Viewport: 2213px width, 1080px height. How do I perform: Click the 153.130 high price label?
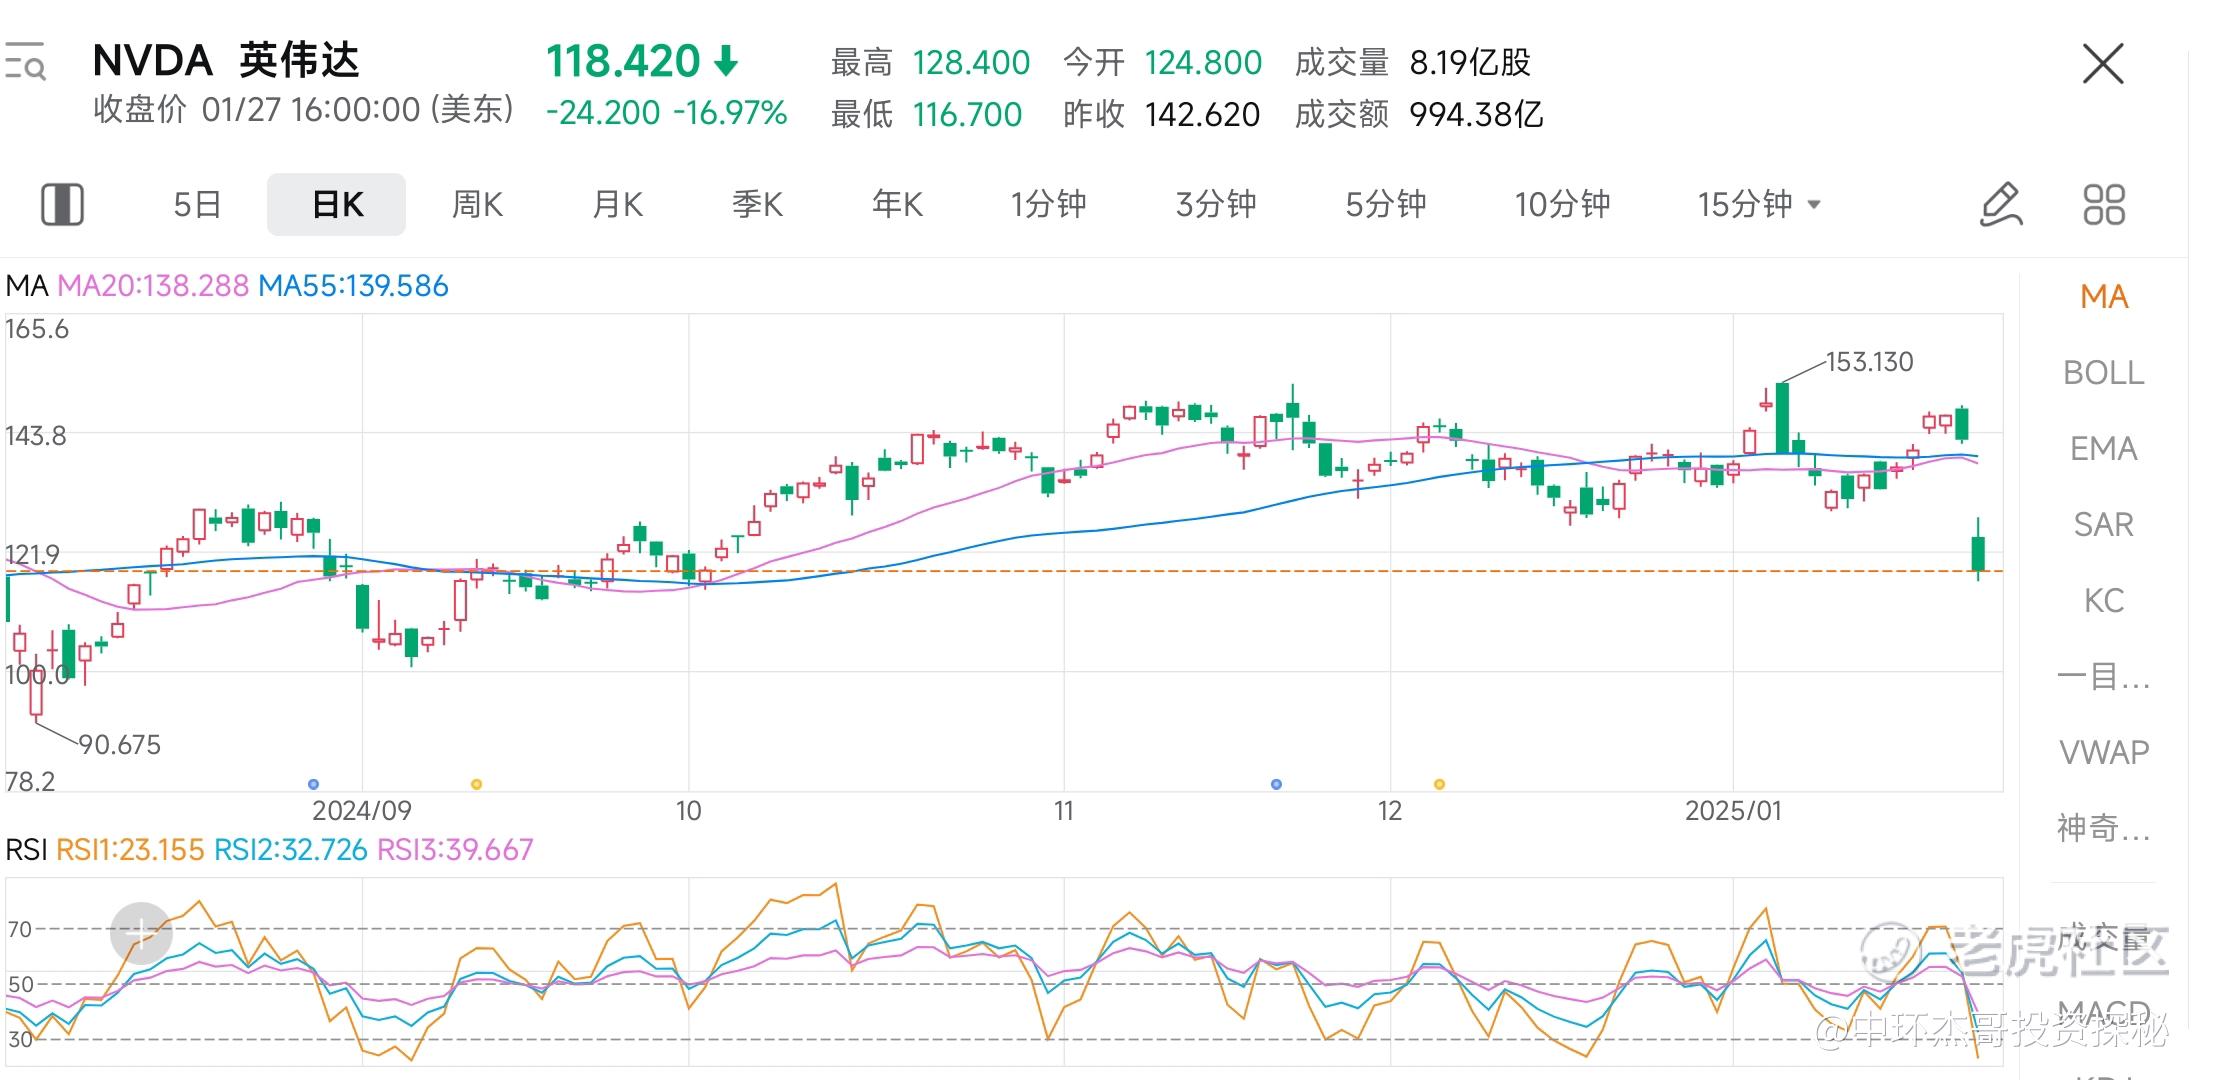[1869, 362]
